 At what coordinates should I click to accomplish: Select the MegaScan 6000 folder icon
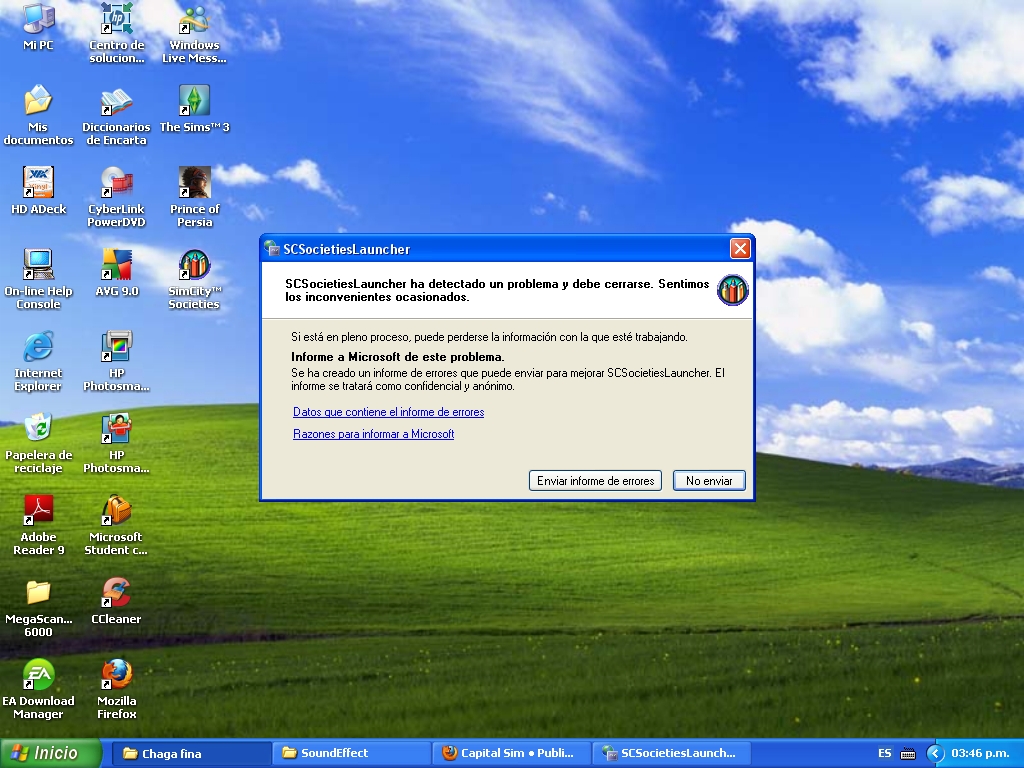[x=39, y=607]
